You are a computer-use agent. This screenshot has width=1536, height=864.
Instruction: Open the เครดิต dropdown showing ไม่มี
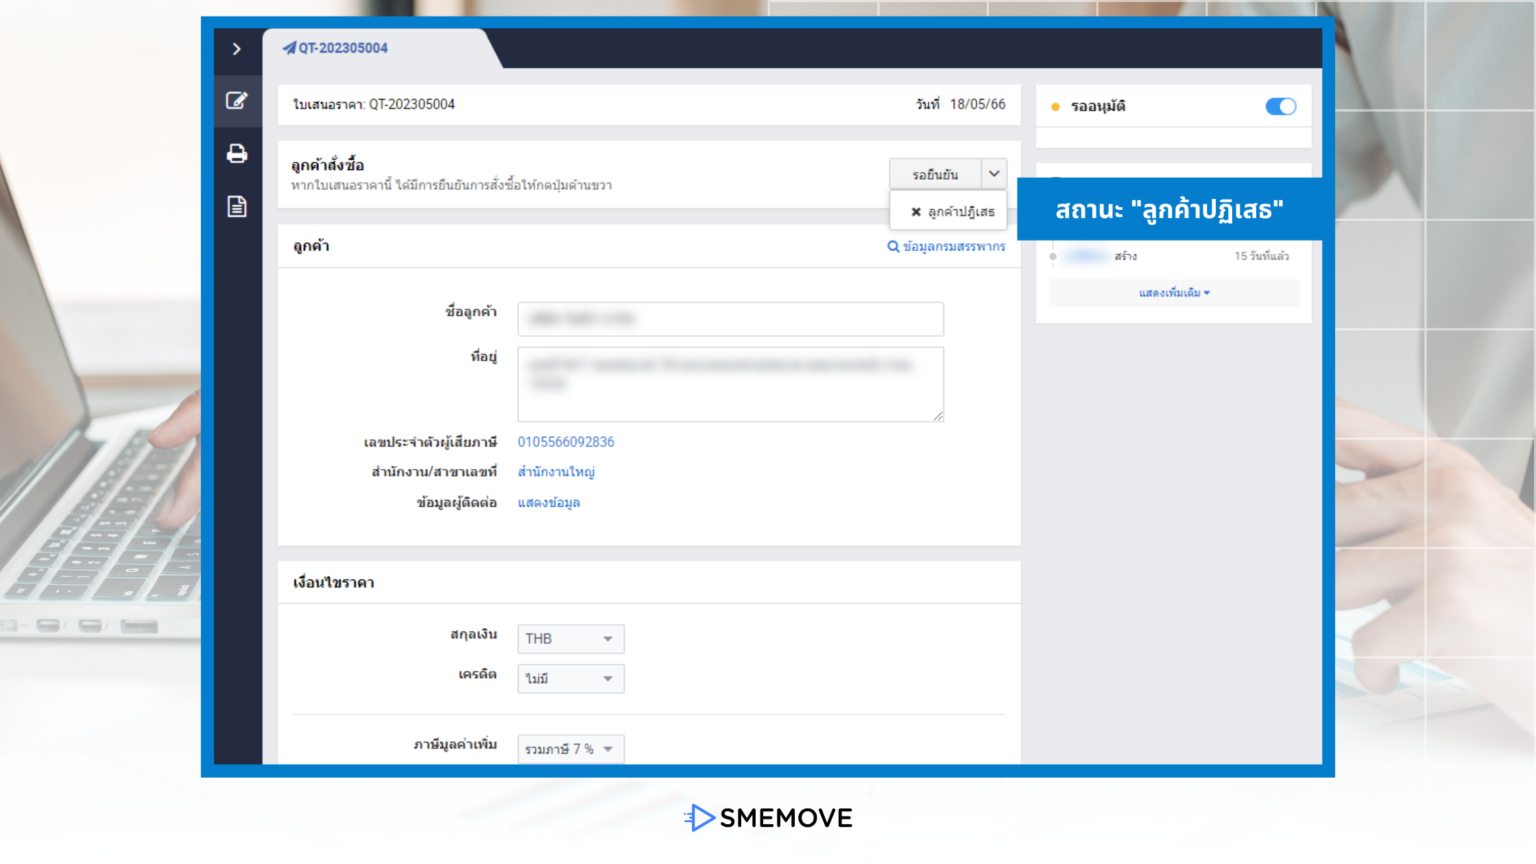tap(570, 678)
